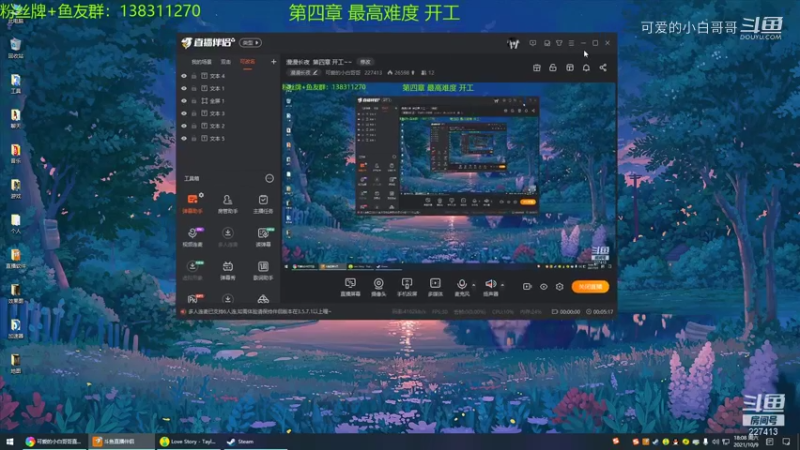The width and height of the screenshot is (800, 450).
Task: Toggle visibility of 文本 4 layer
Action: pyautogui.click(x=184, y=76)
